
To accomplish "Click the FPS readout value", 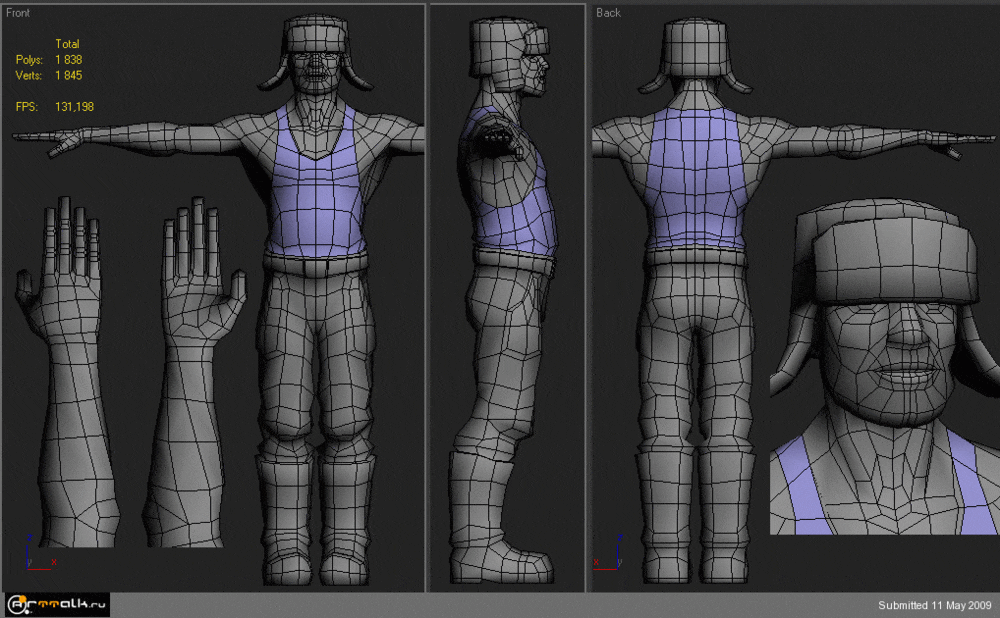I will tap(75, 106).
